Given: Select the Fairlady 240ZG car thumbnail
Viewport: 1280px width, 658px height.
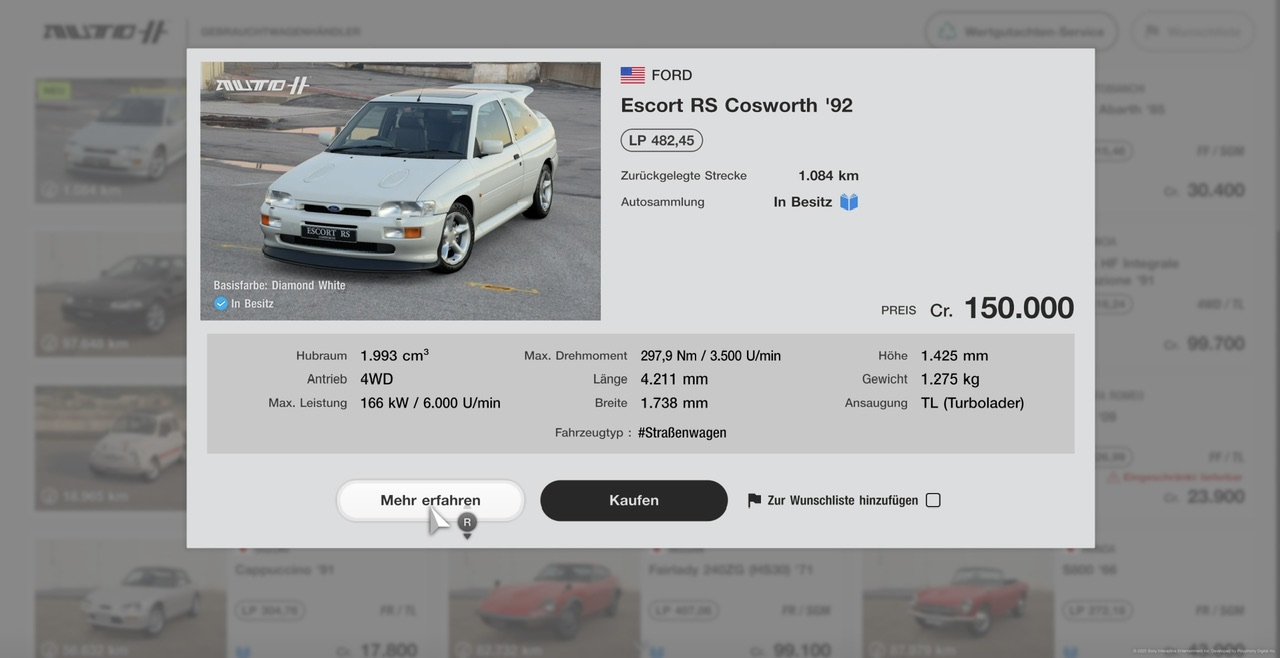Looking at the screenshot, I should coord(545,597).
